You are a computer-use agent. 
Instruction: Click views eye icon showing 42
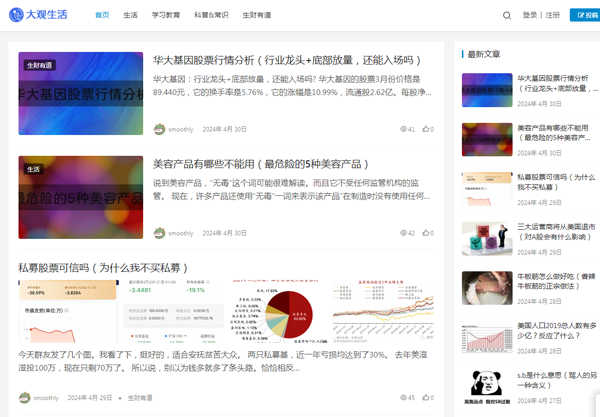pos(403,233)
